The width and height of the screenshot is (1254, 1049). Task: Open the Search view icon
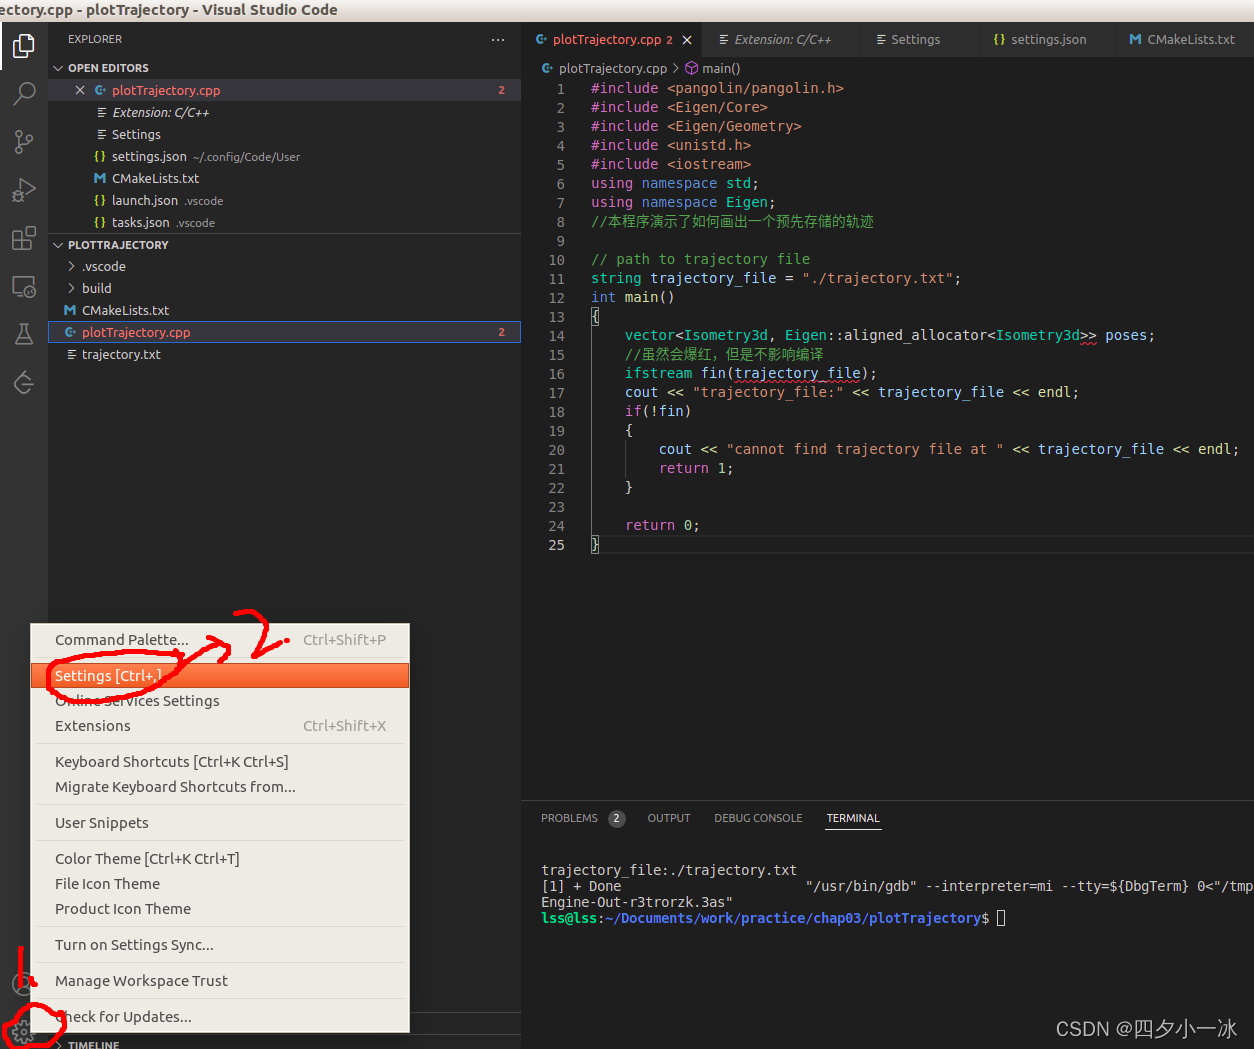tap(23, 93)
